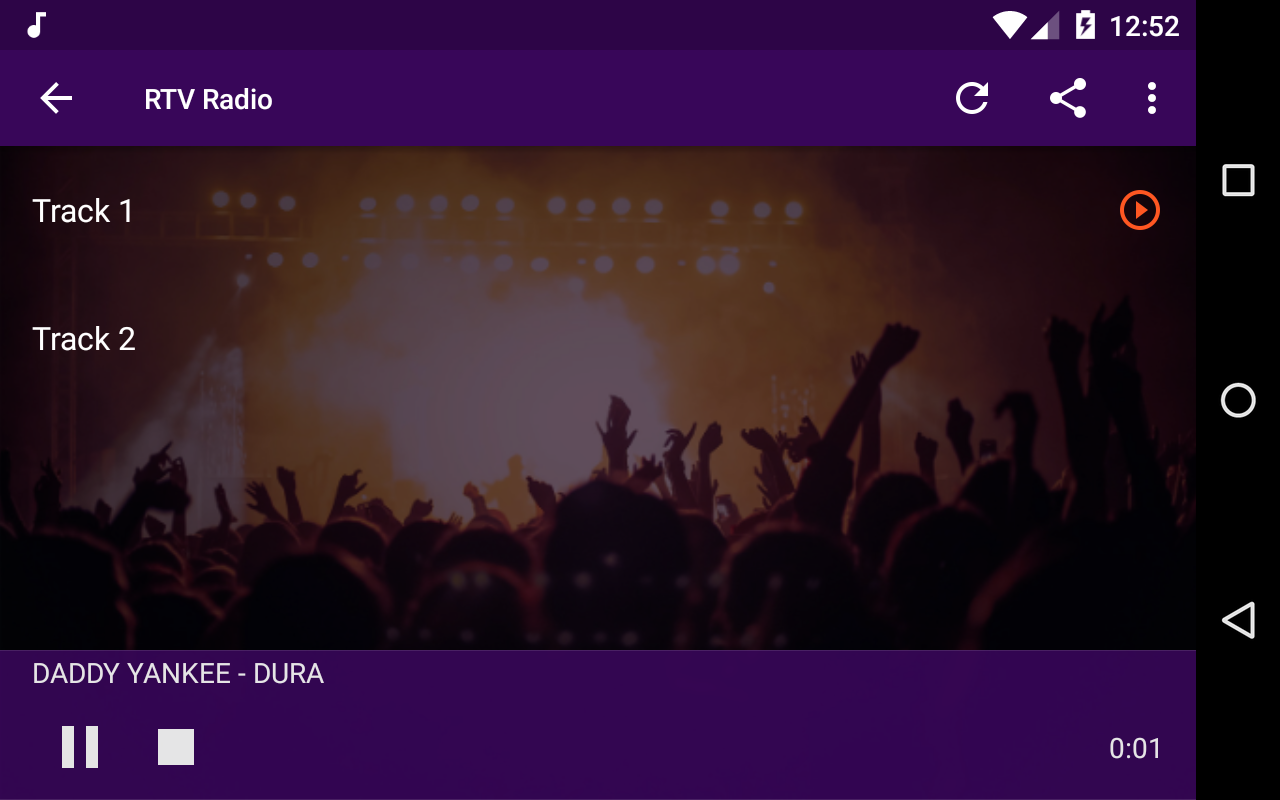Tap the RTV Radio title text
Viewport: 1280px width, 800px height.
[208, 99]
